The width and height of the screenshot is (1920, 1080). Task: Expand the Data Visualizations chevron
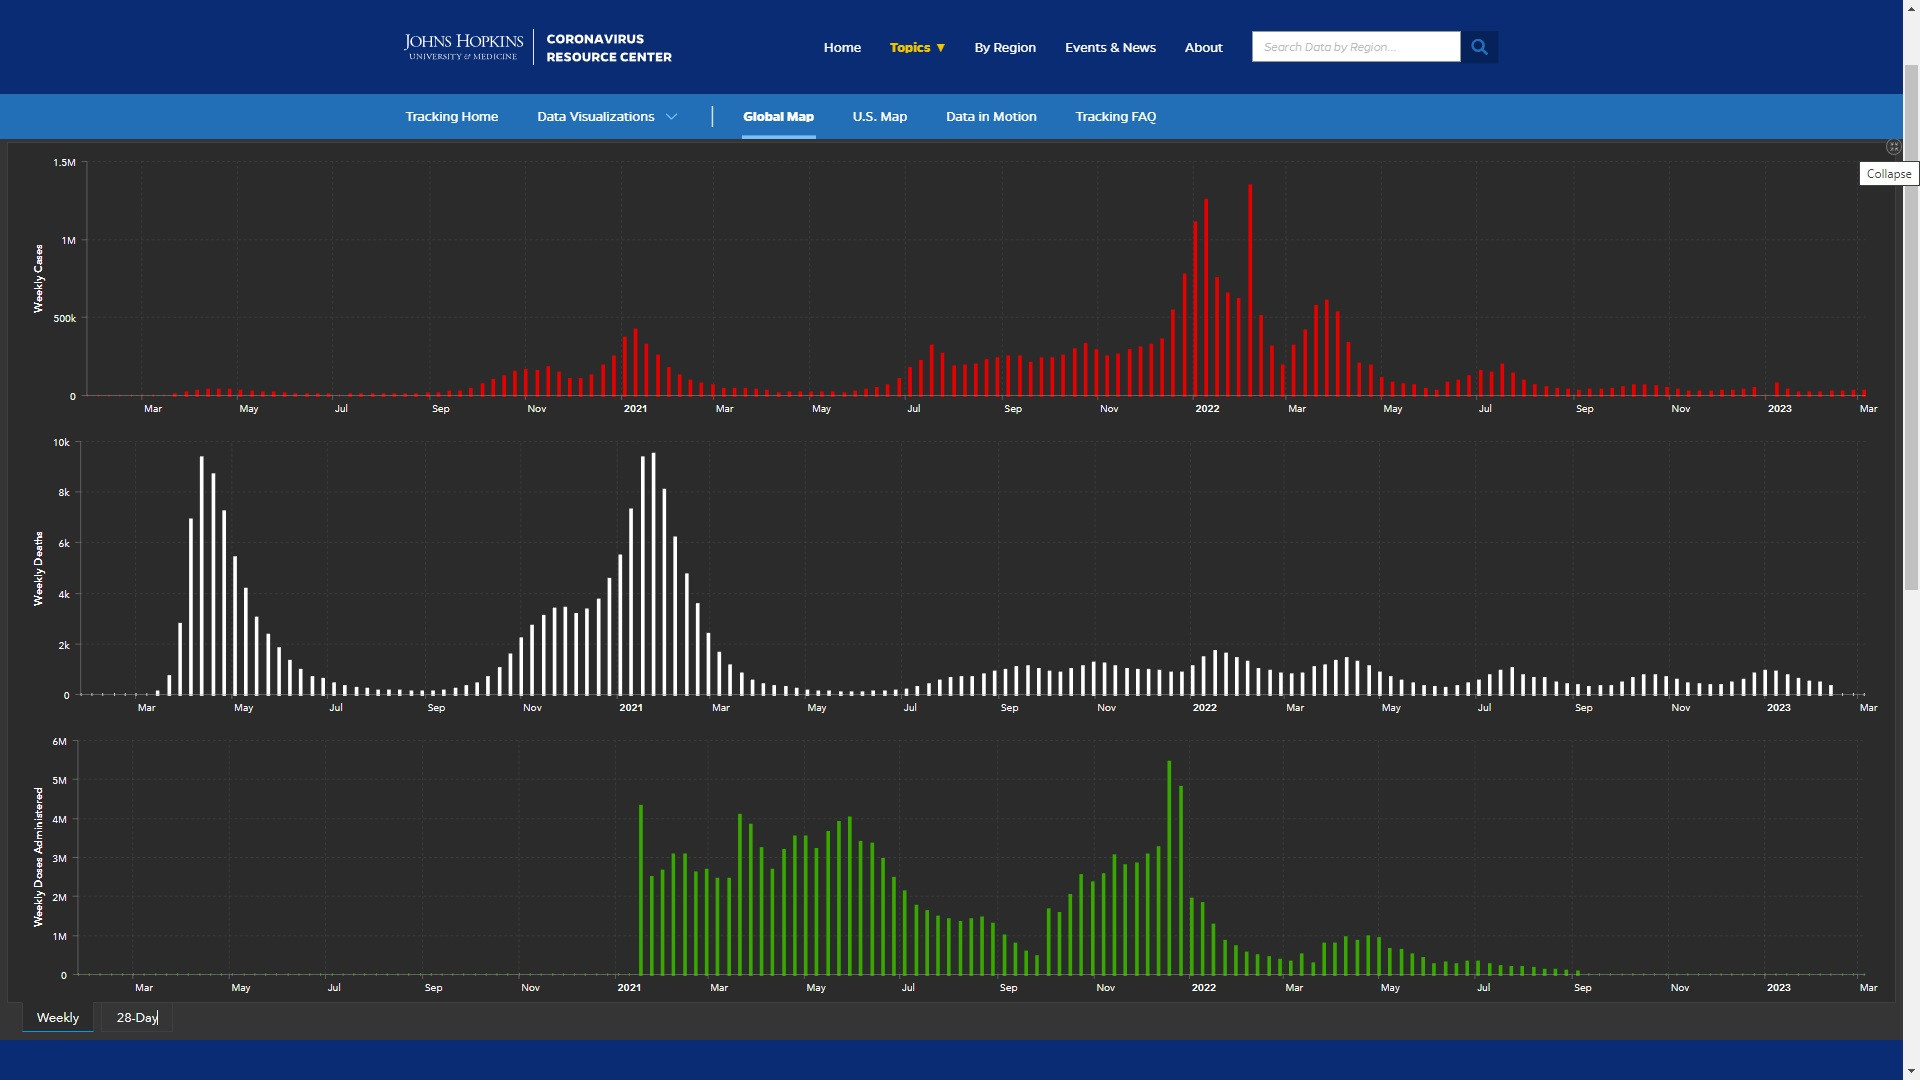(x=672, y=117)
